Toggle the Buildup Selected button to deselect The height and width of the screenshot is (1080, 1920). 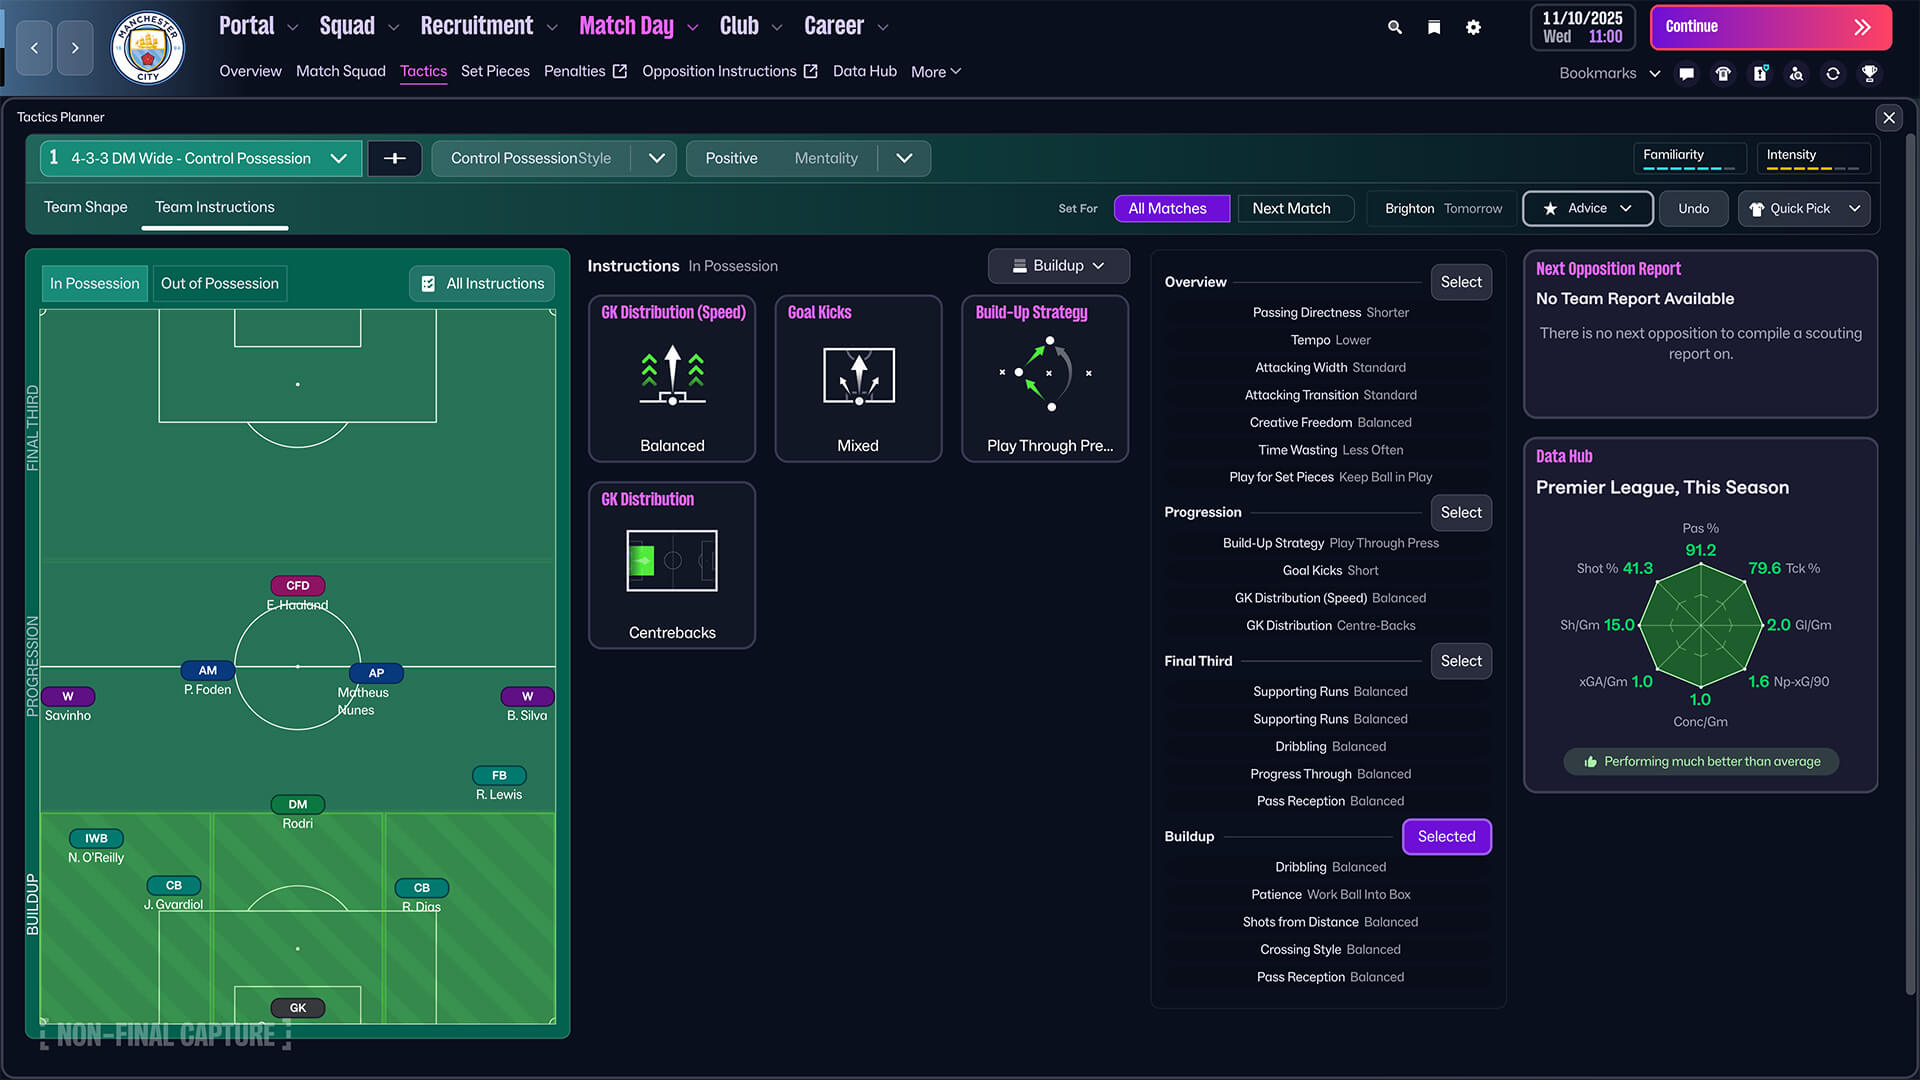[x=1446, y=836]
